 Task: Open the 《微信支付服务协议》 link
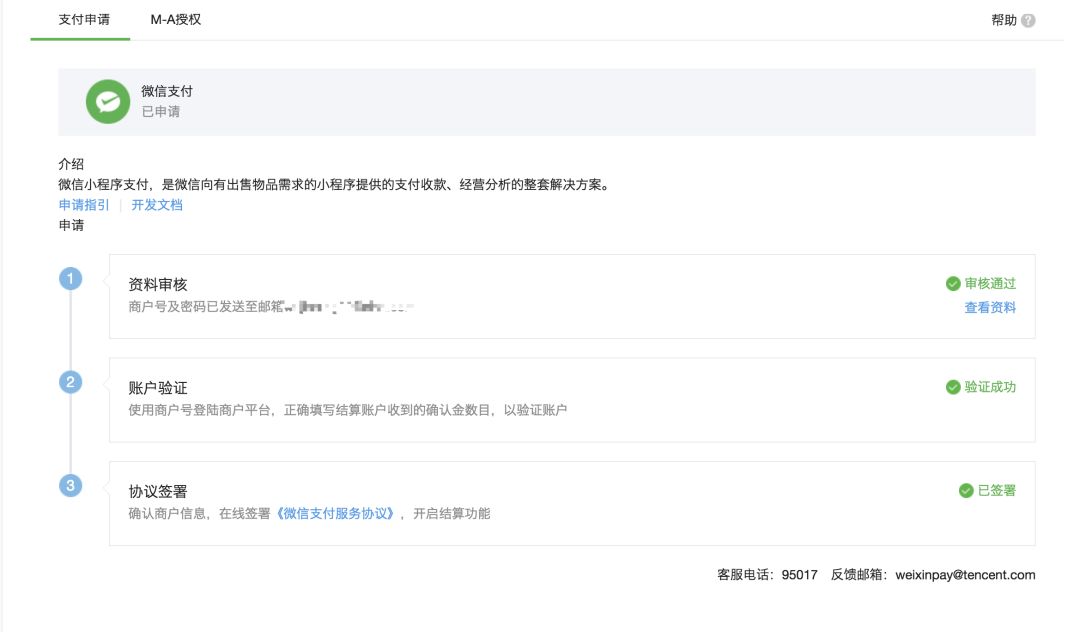pos(335,514)
